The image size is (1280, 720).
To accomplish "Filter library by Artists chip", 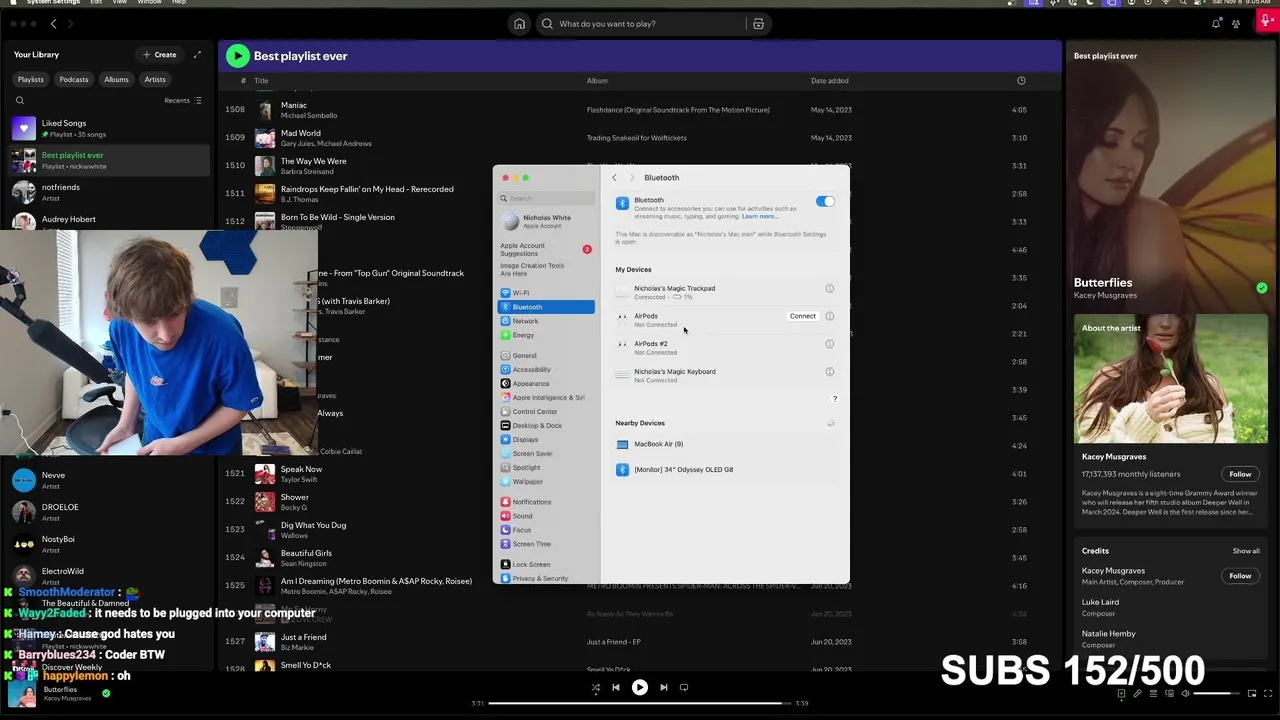I will click(155, 79).
